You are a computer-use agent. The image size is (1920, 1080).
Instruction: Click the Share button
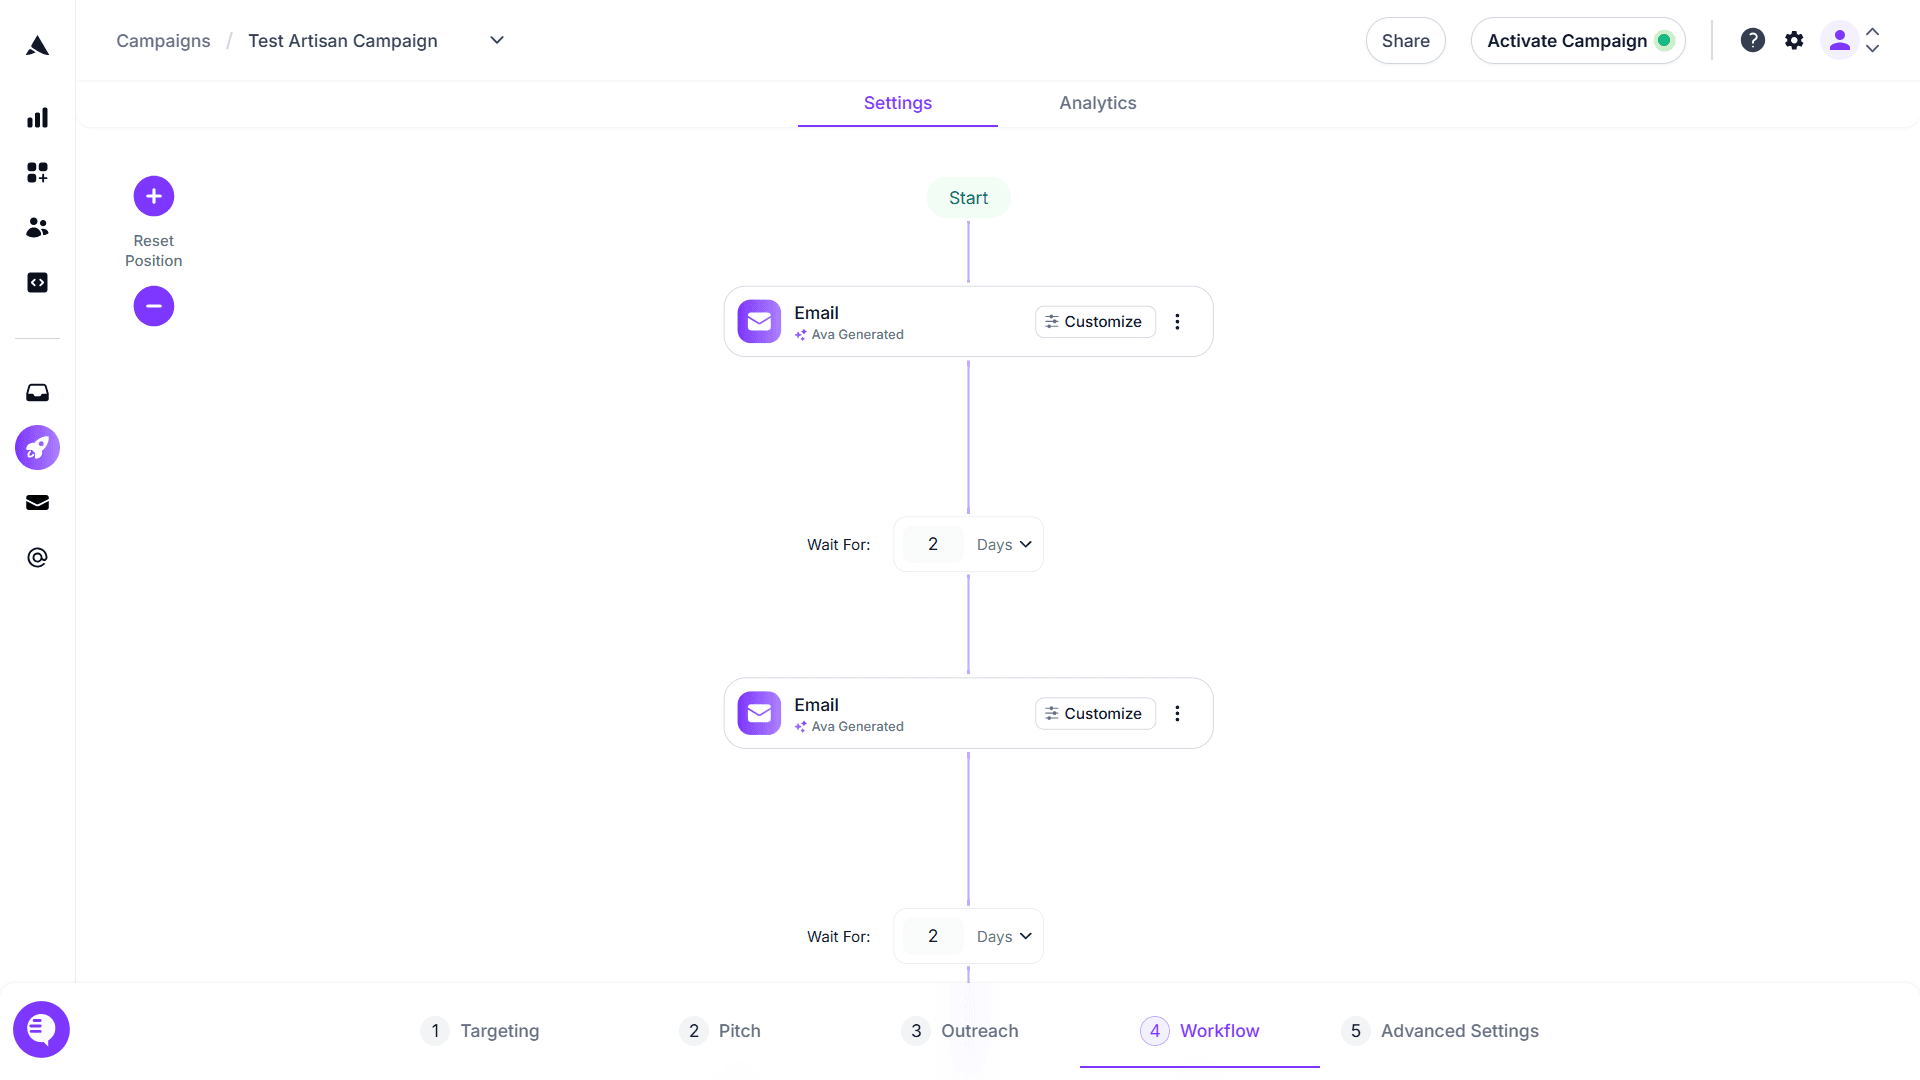(x=1405, y=41)
